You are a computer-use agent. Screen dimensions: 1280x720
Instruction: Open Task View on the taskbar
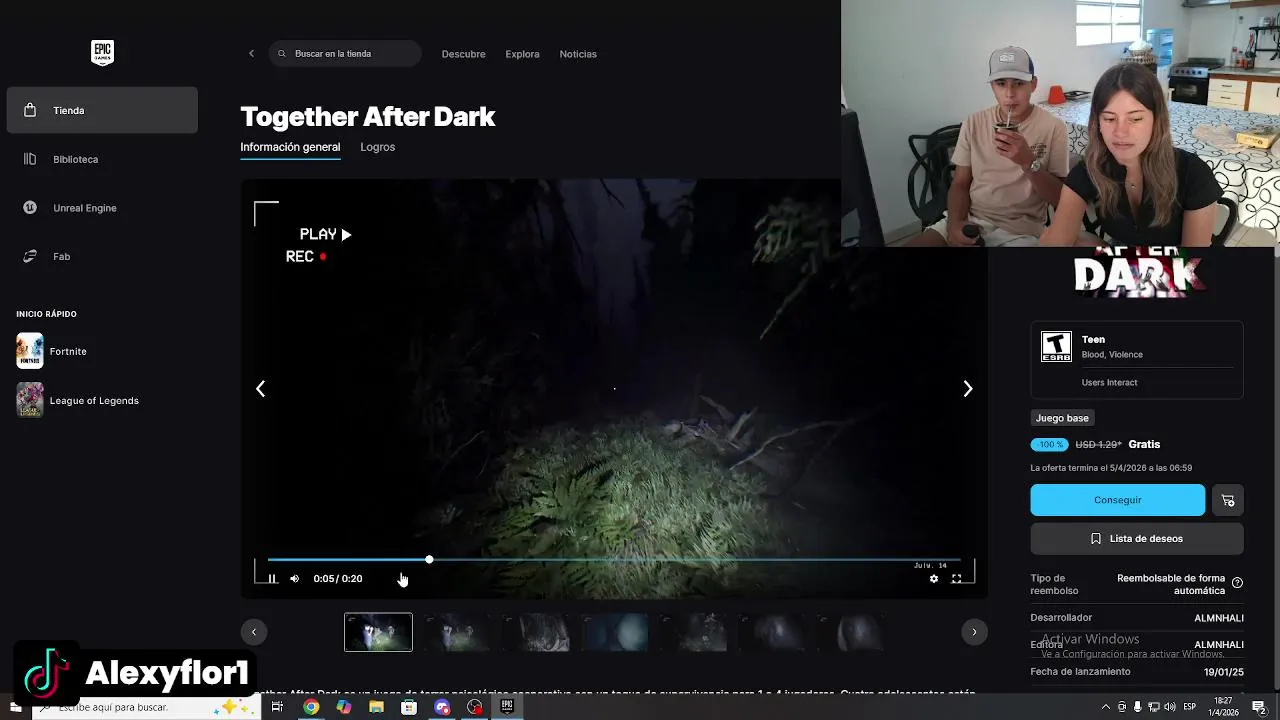277,707
